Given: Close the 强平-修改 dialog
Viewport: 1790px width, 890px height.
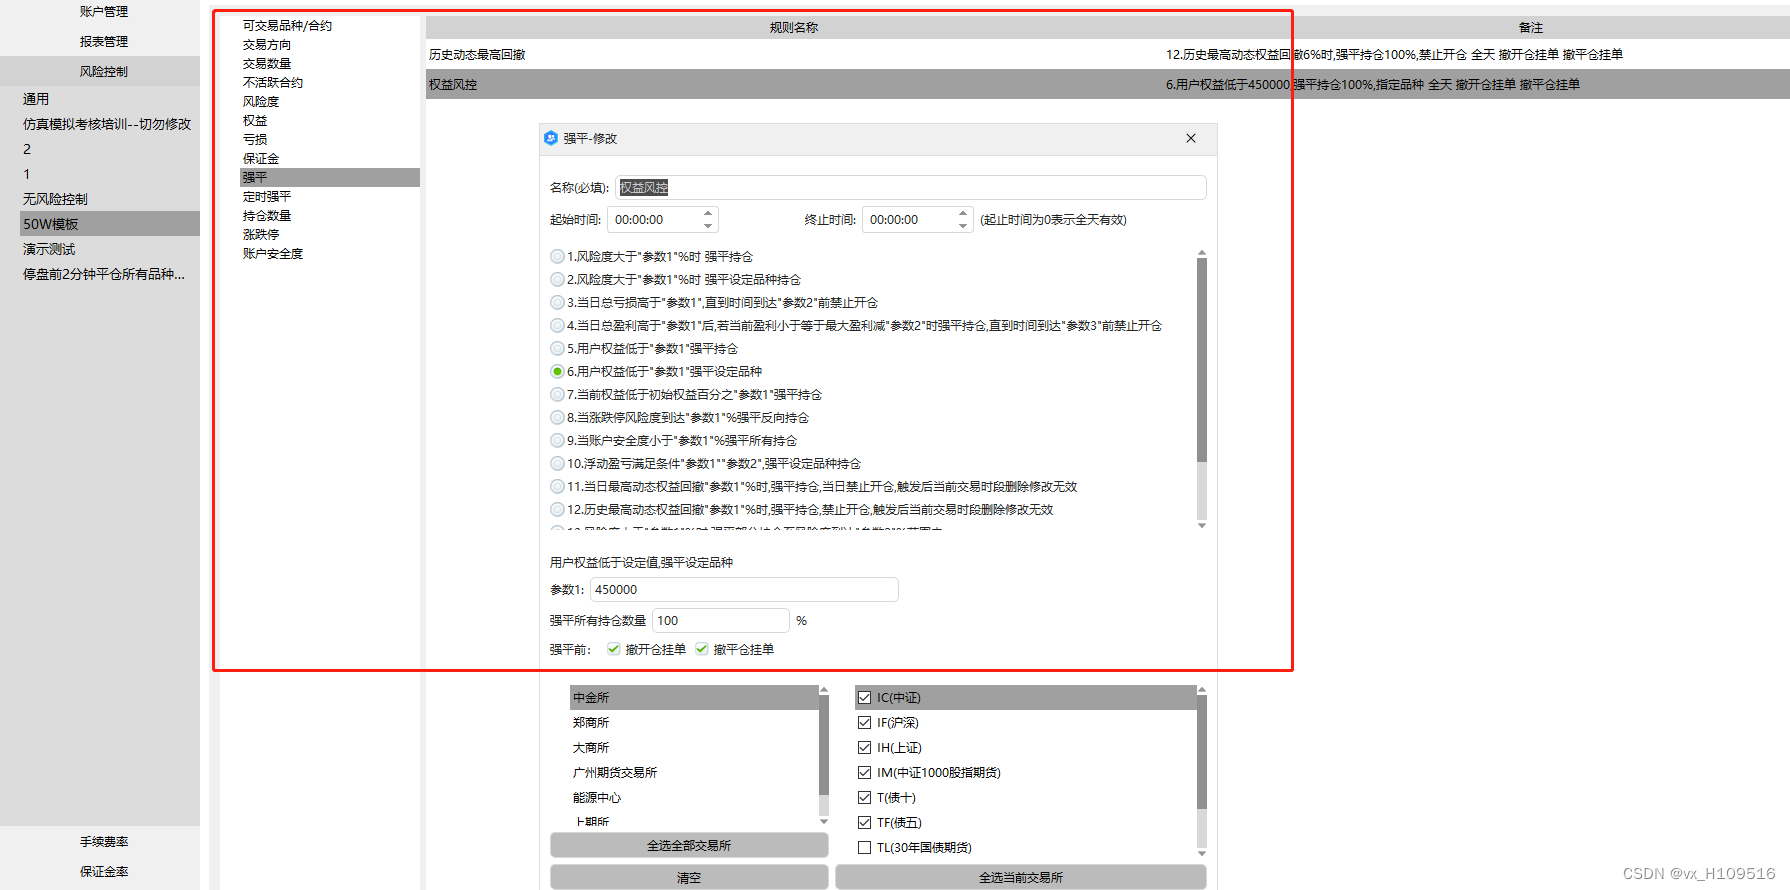Looking at the screenshot, I should coord(1190,138).
